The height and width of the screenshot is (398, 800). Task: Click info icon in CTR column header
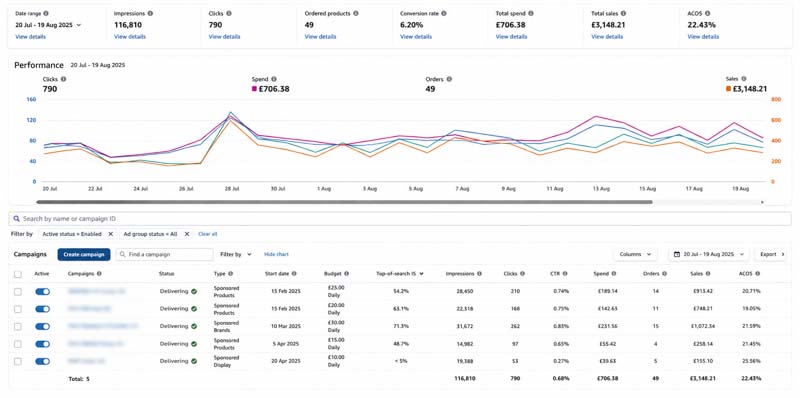pos(565,273)
